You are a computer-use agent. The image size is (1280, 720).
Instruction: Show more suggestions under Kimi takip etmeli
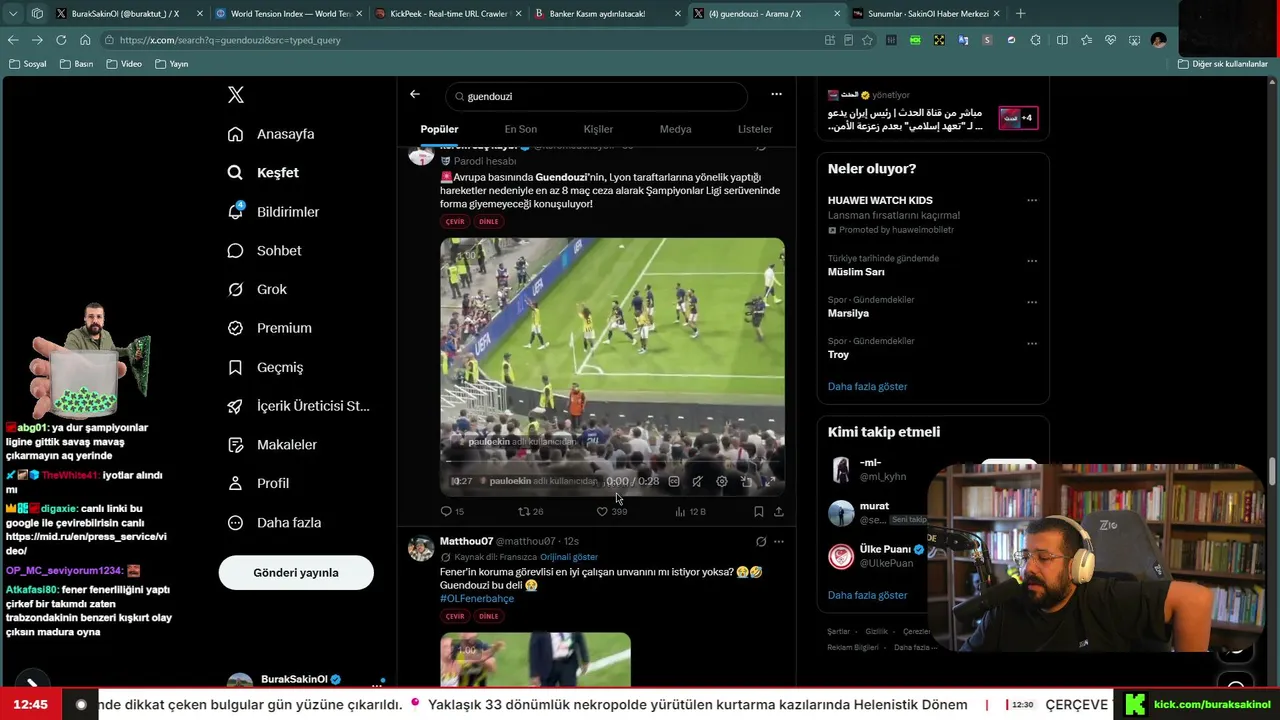click(867, 596)
